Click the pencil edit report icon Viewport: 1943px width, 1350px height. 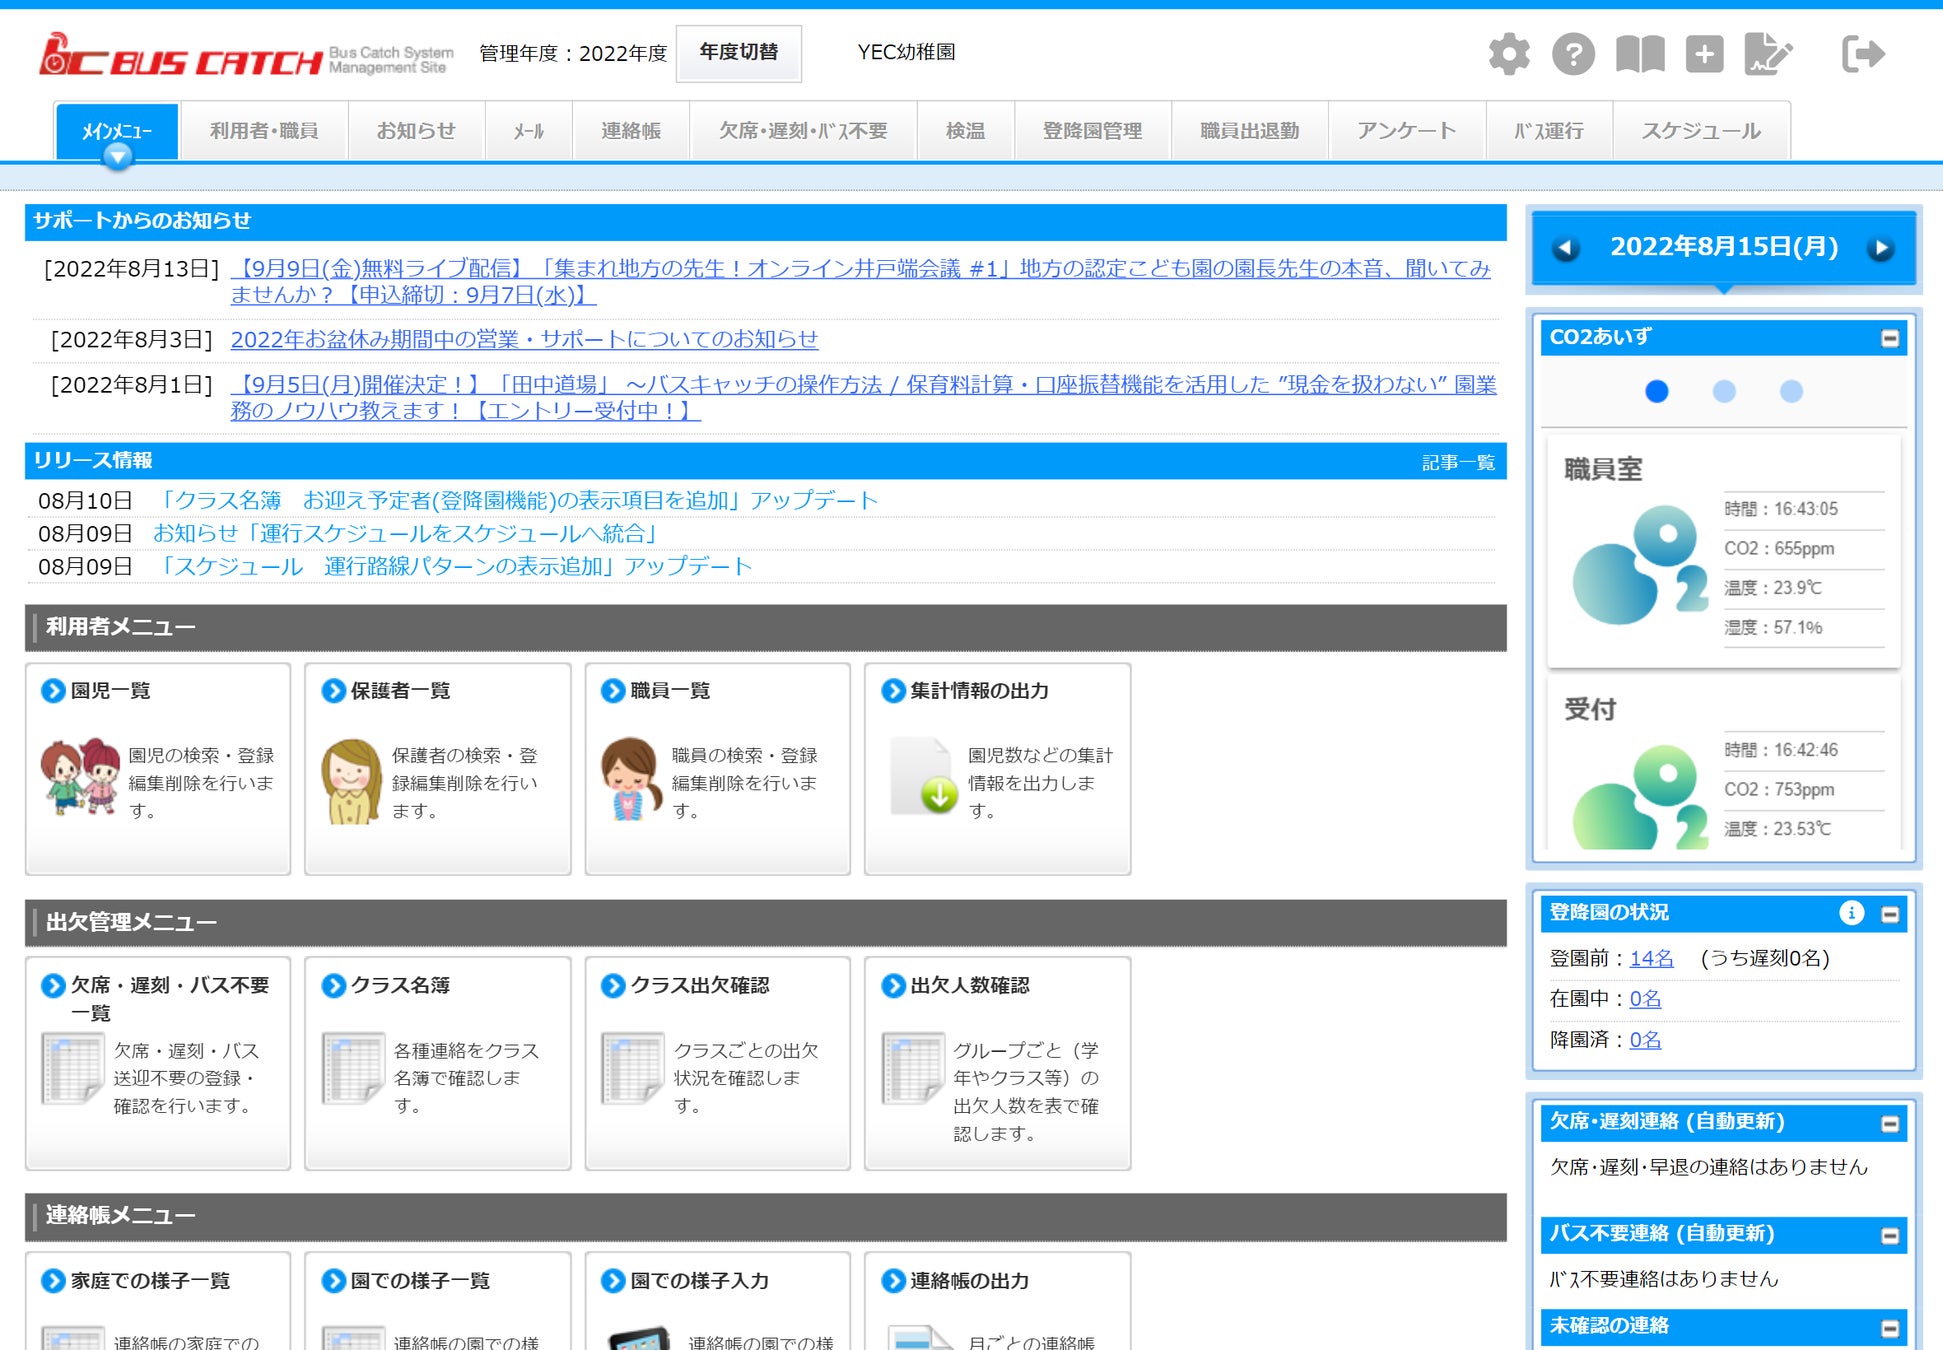click(x=1767, y=54)
